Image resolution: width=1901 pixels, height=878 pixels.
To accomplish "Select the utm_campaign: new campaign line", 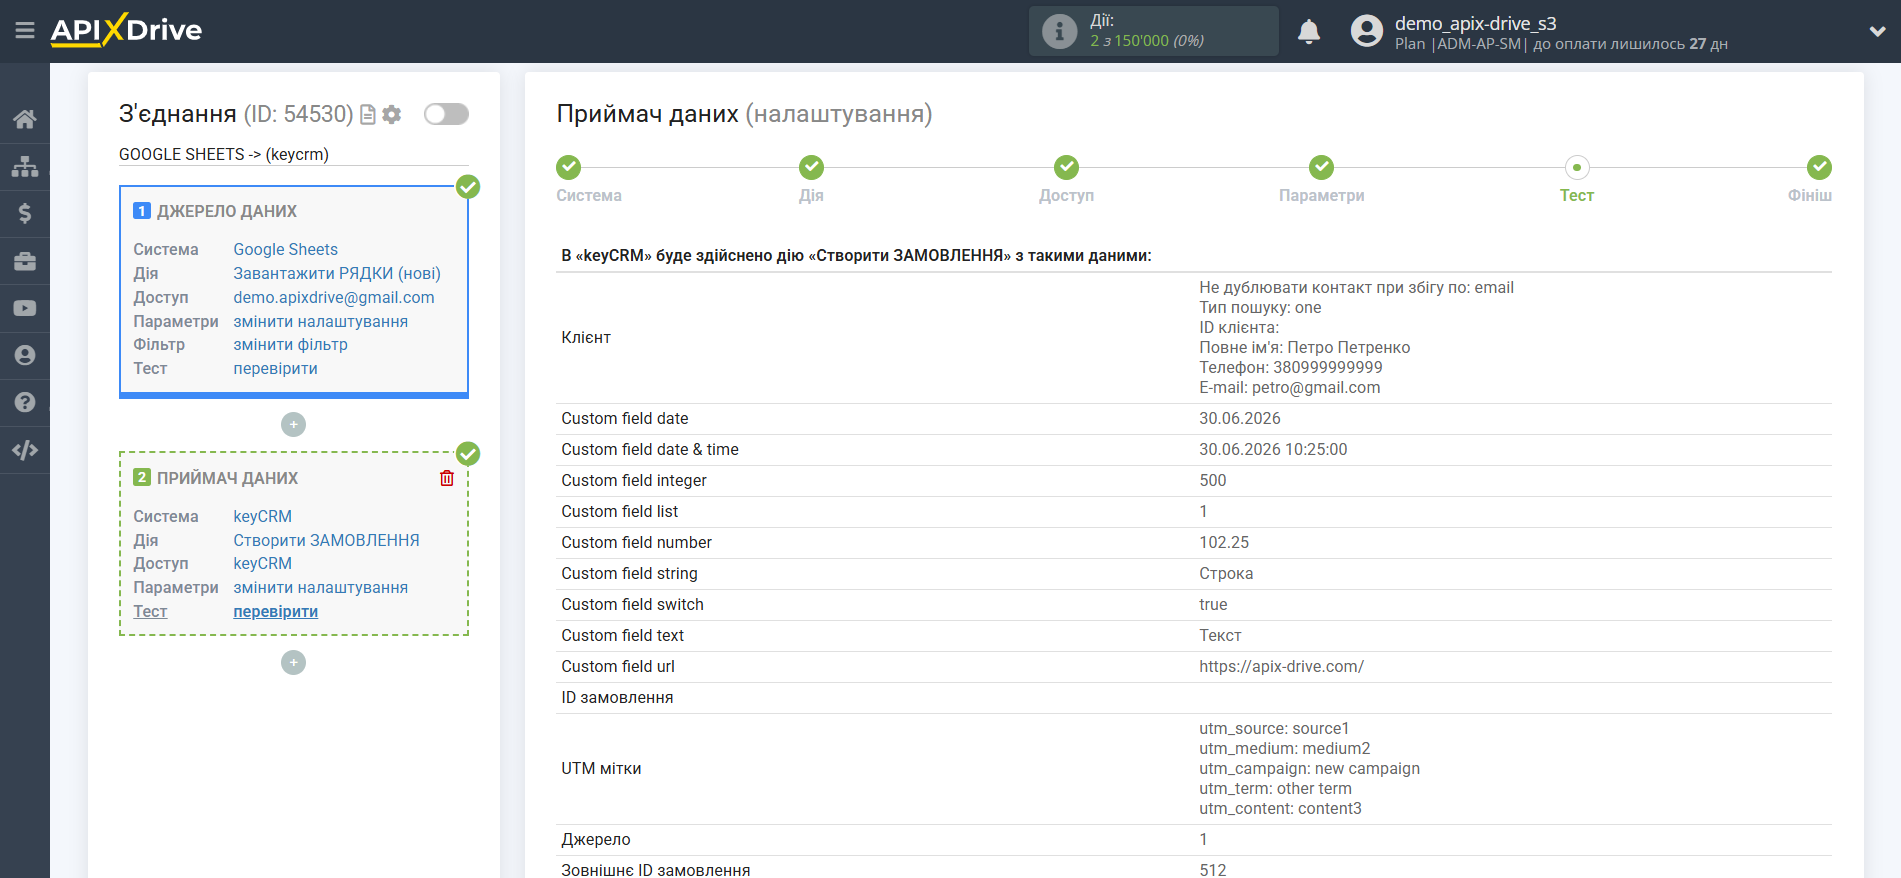I will tap(1309, 769).
